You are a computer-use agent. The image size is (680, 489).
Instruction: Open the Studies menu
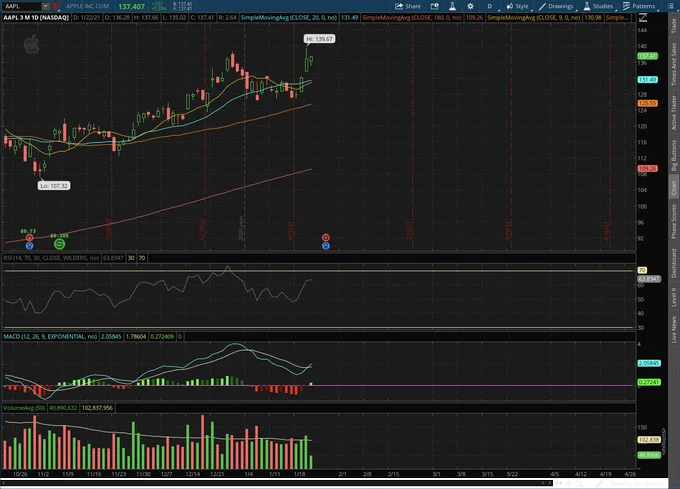pyautogui.click(x=598, y=6)
